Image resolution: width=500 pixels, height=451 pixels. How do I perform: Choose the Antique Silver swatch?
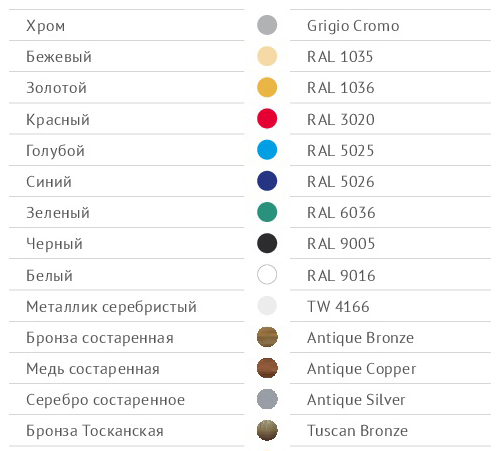[x=267, y=399]
